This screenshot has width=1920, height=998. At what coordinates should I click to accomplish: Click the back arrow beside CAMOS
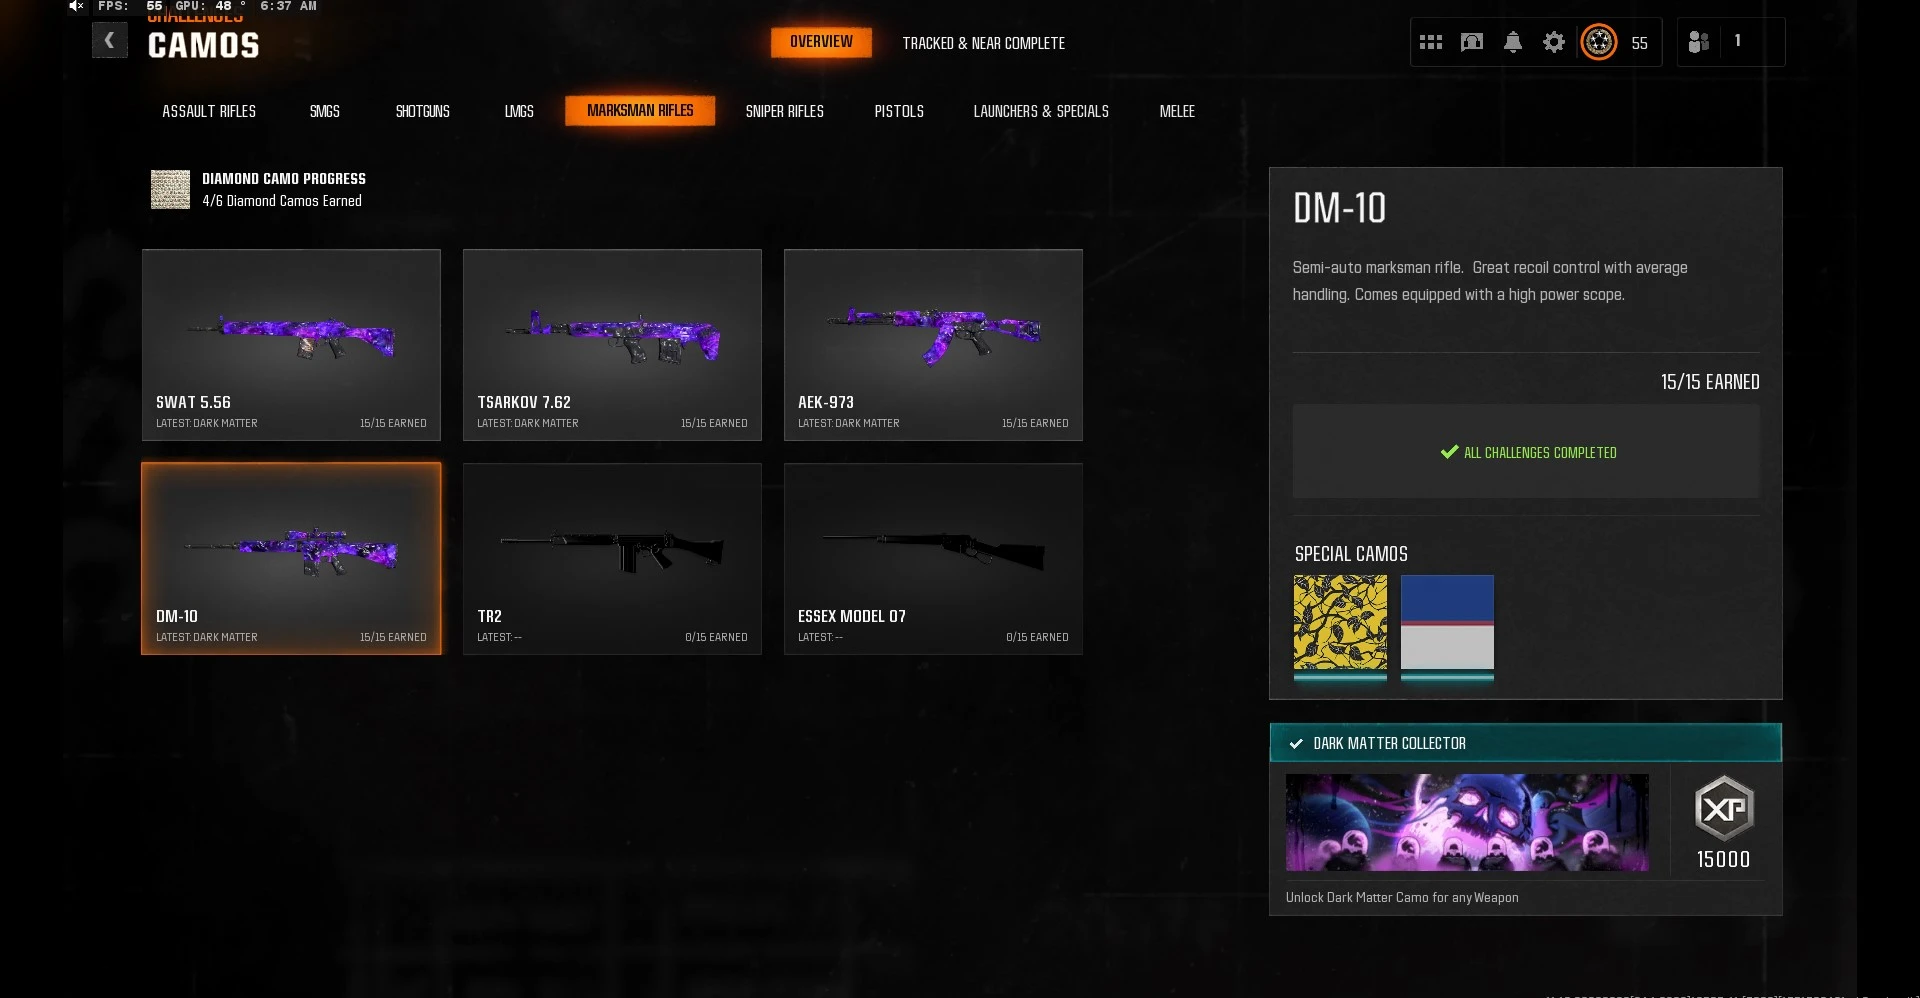(110, 41)
